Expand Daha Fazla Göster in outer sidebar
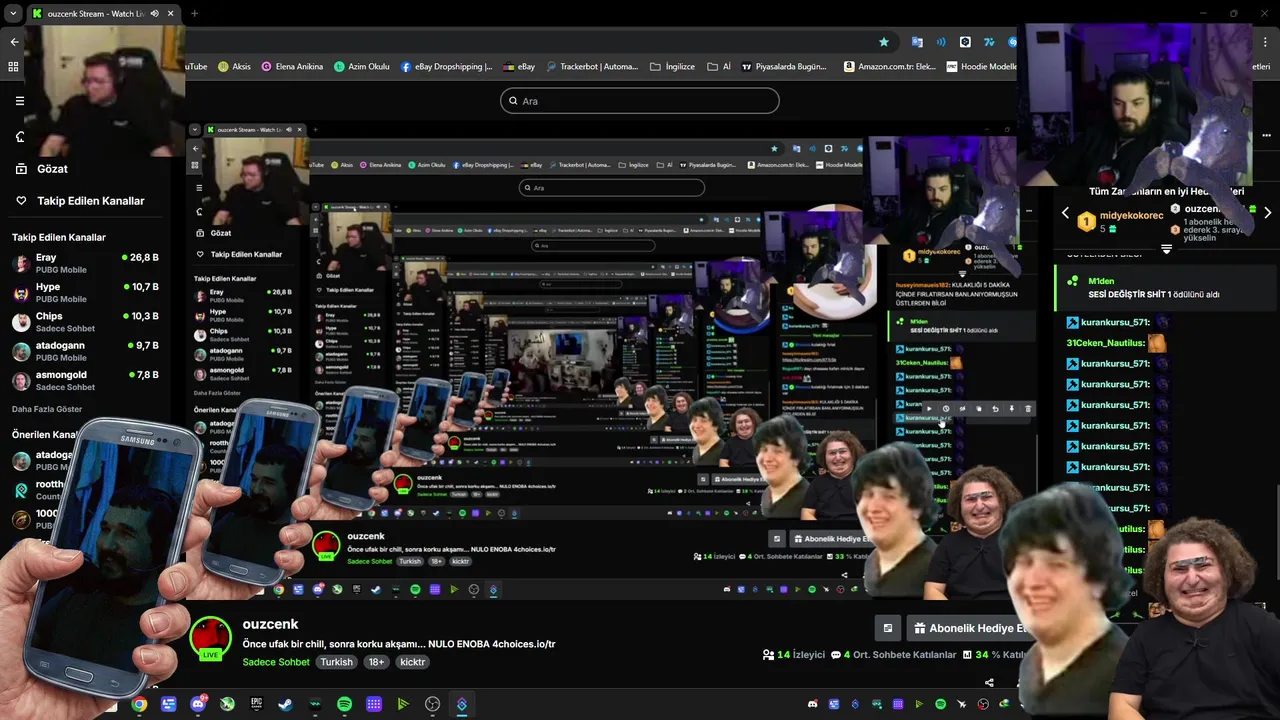1280x720 pixels. [x=47, y=409]
